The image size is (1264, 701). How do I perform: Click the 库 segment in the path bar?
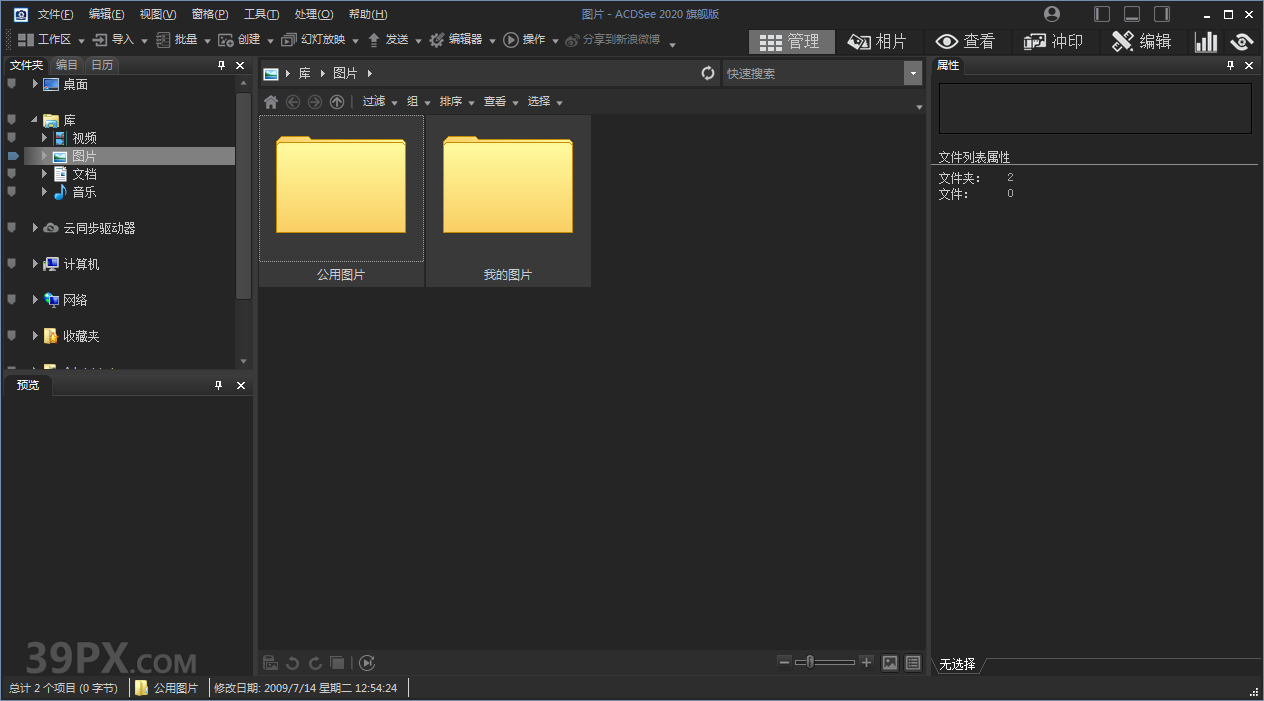pos(305,73)
